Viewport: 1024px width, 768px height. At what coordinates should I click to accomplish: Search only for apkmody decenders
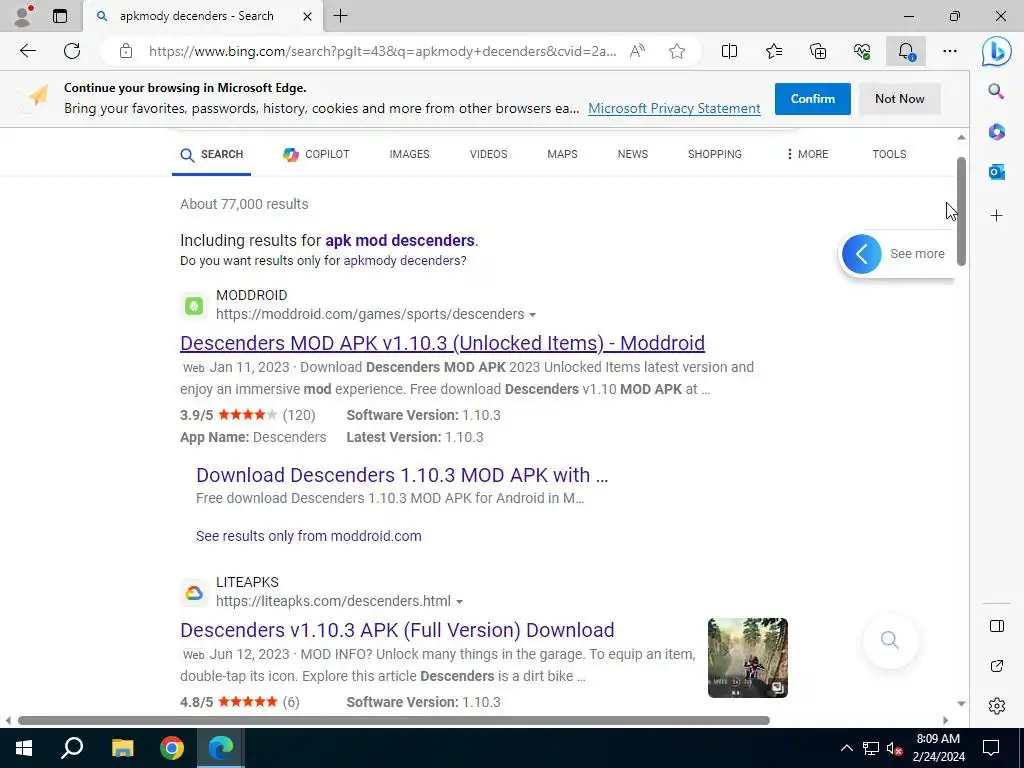403,261
